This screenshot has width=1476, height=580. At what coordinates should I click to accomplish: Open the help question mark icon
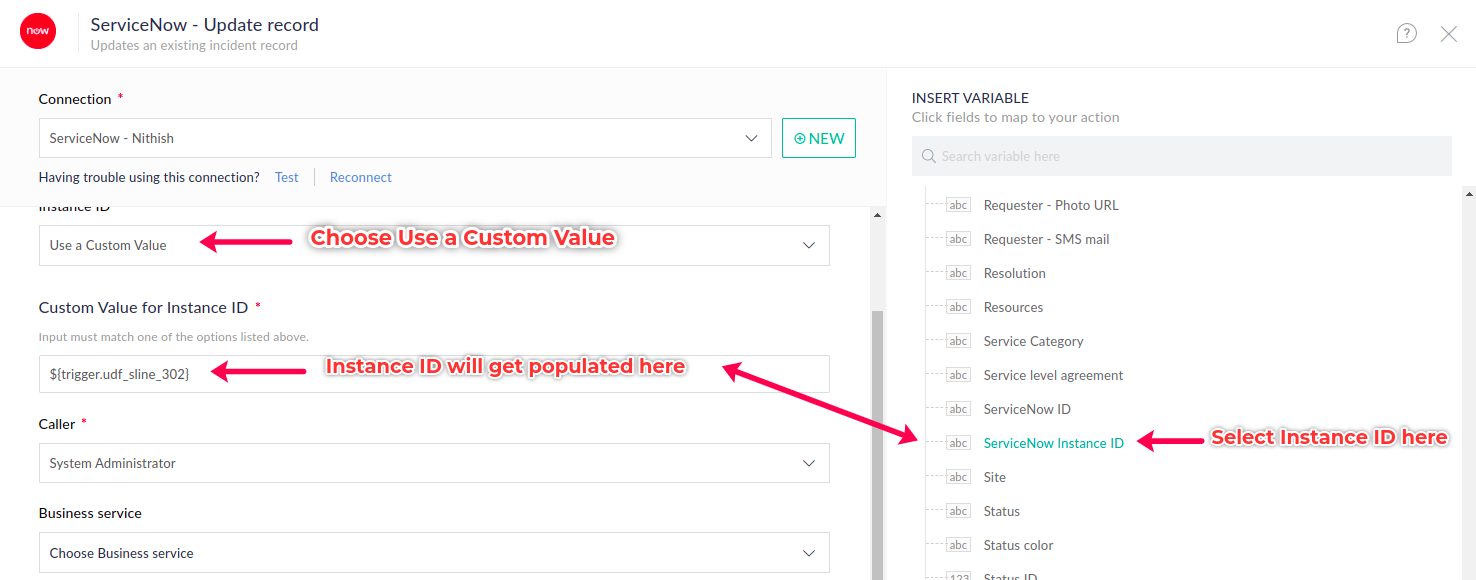pos(1406,34)
